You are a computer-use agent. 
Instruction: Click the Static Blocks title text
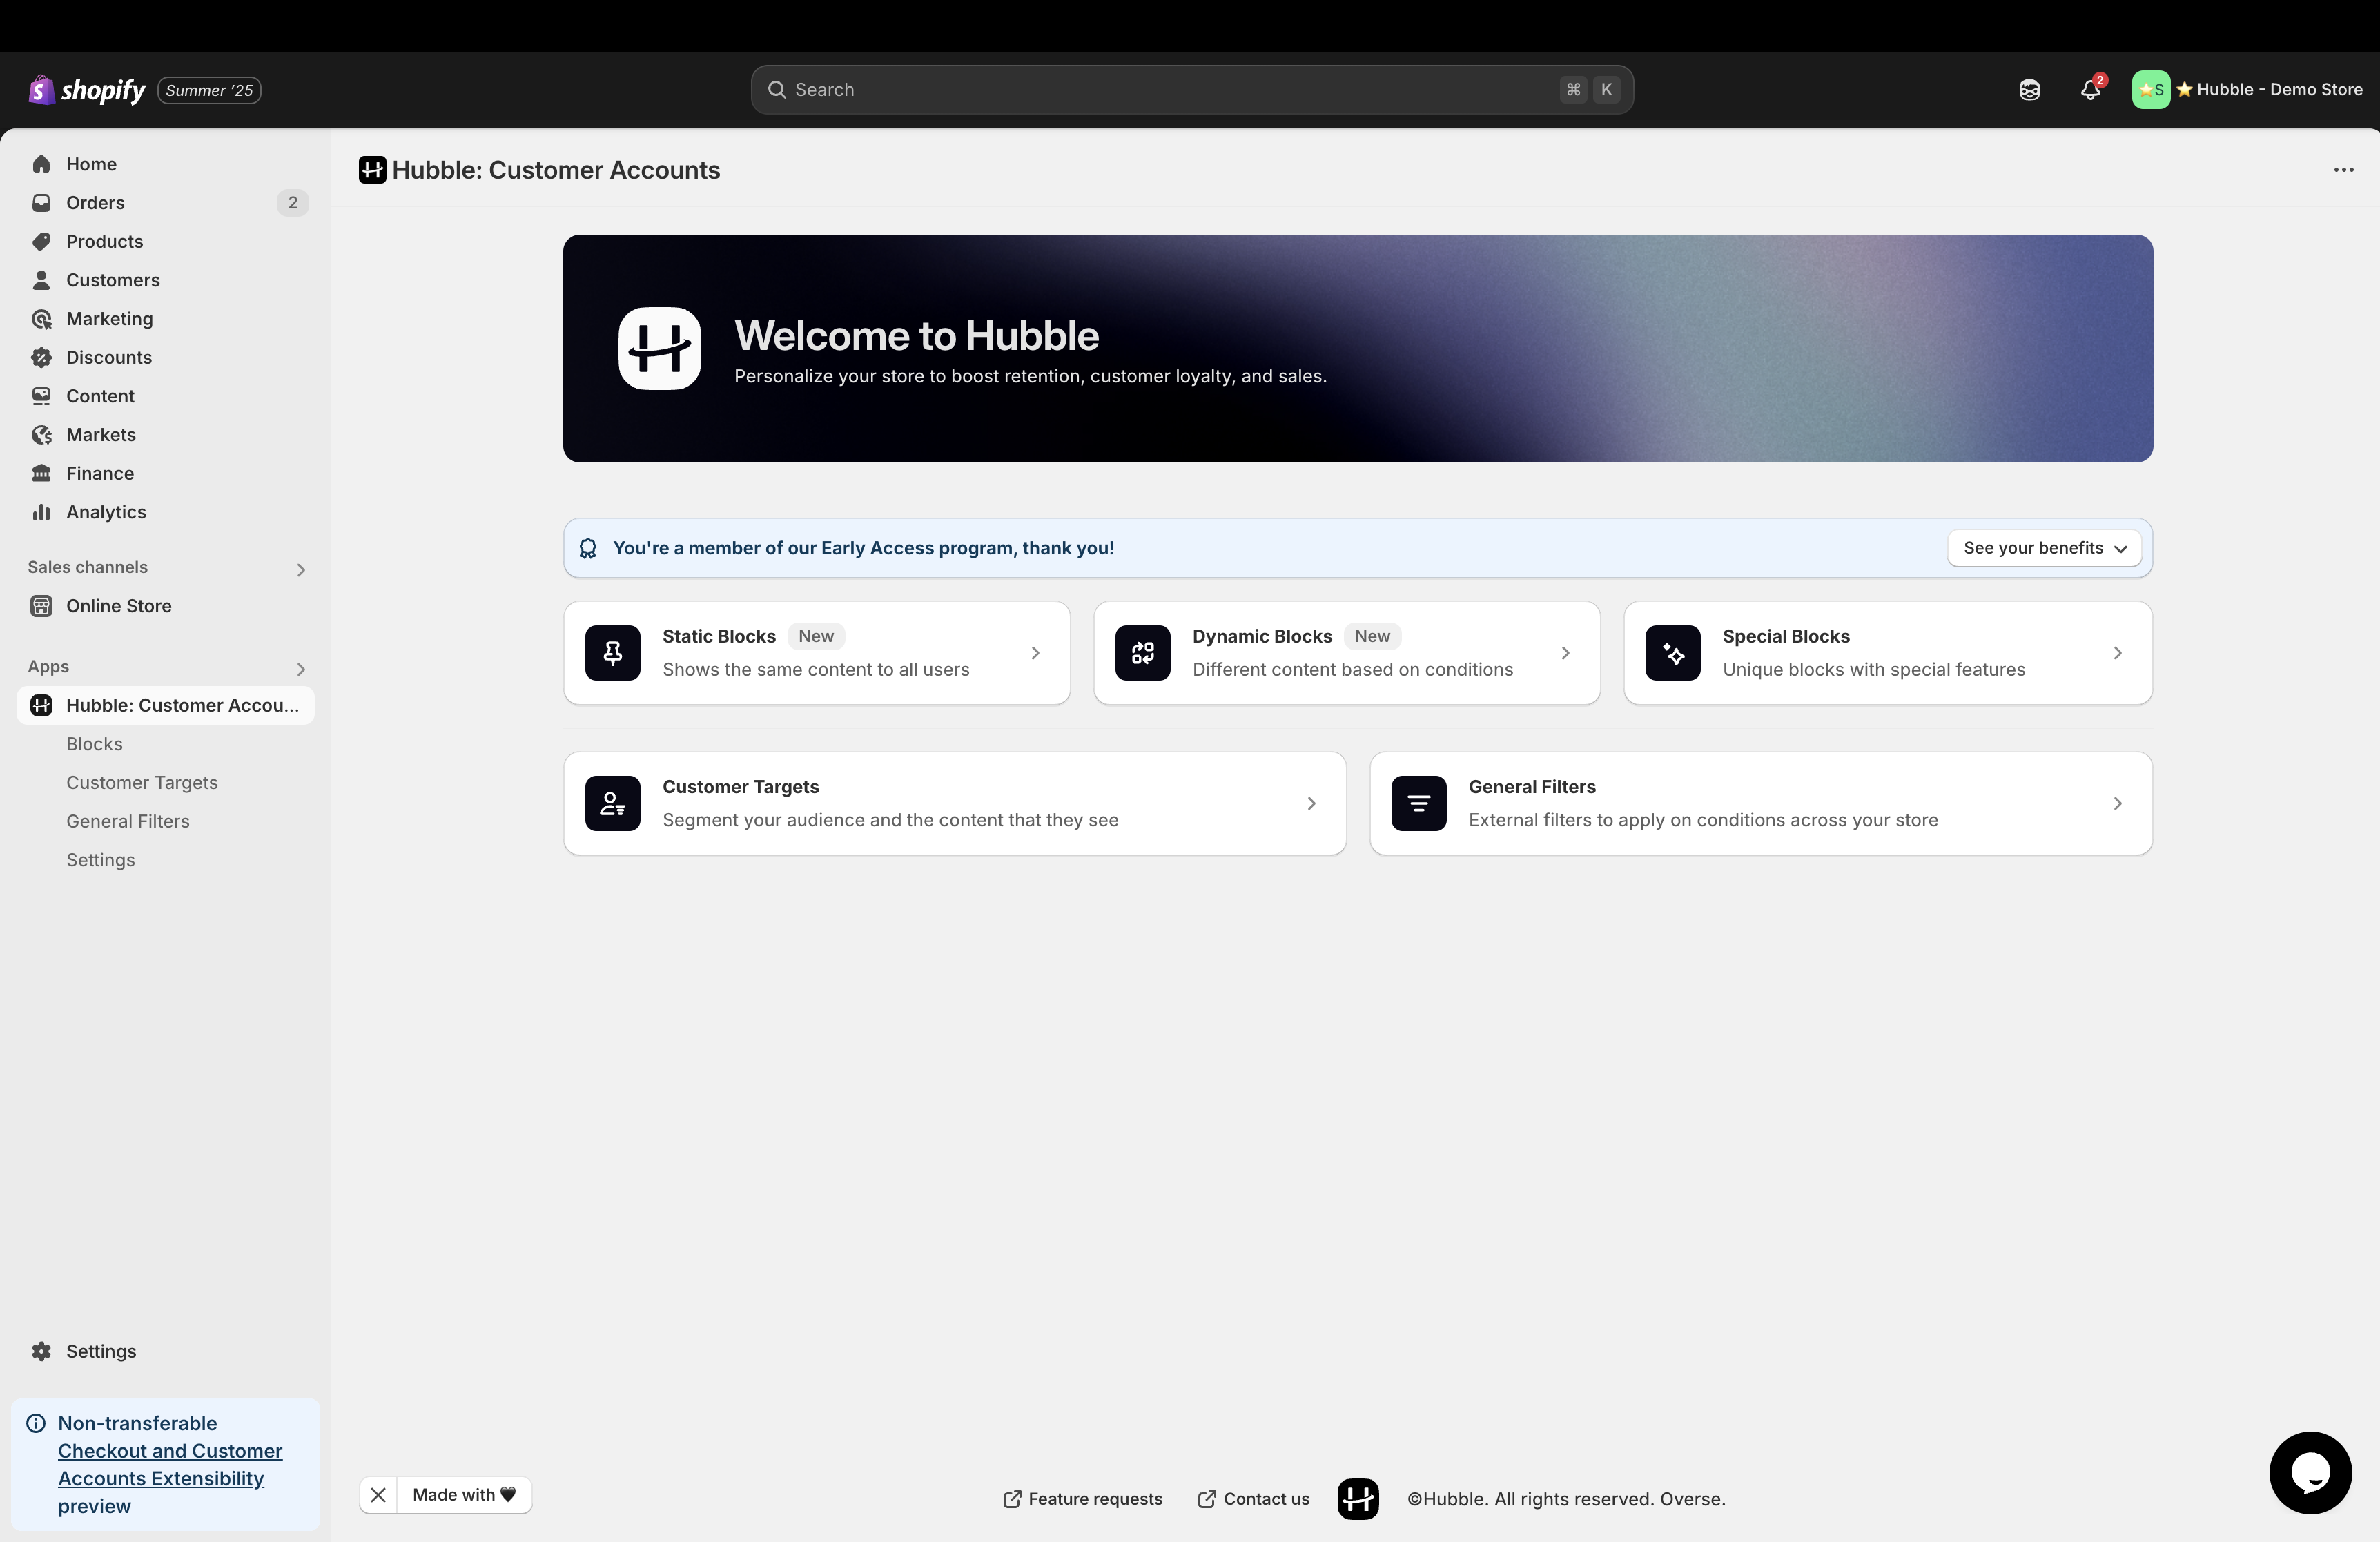(719, 636)
